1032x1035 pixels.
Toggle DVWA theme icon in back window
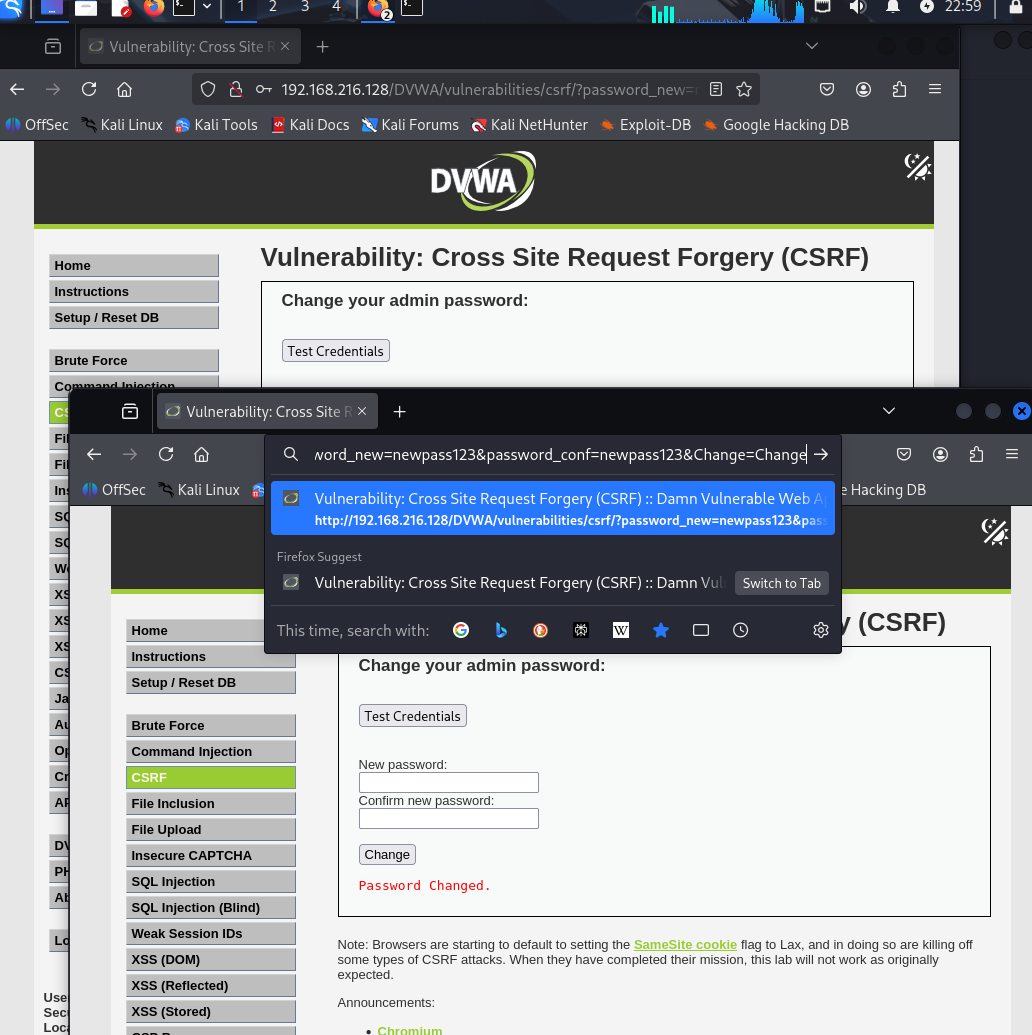[x=918, y=167]
